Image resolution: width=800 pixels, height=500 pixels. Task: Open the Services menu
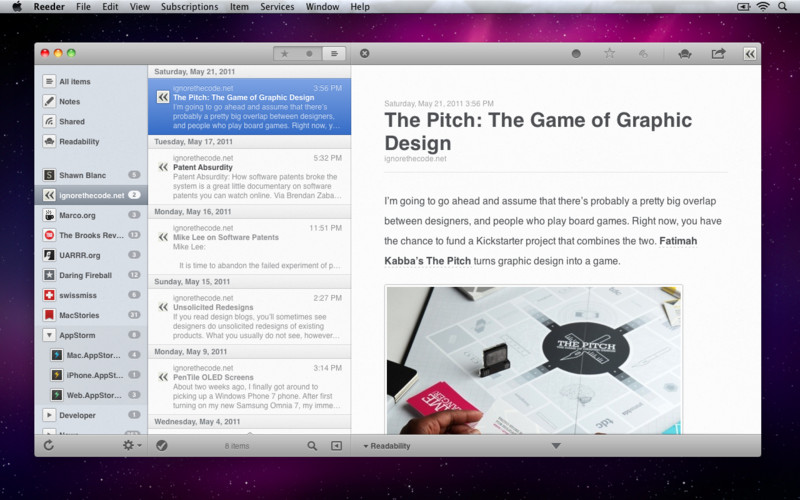pyautogui.click(x=277, y=7)
